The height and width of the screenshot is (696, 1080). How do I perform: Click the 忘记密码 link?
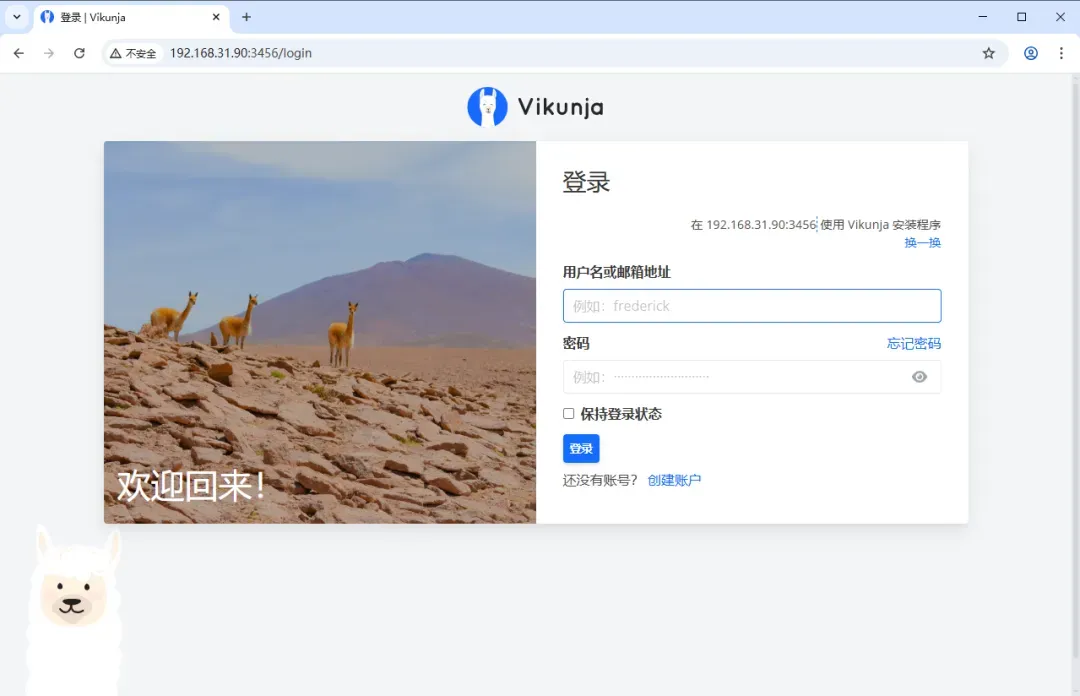(x=913, y=343)
